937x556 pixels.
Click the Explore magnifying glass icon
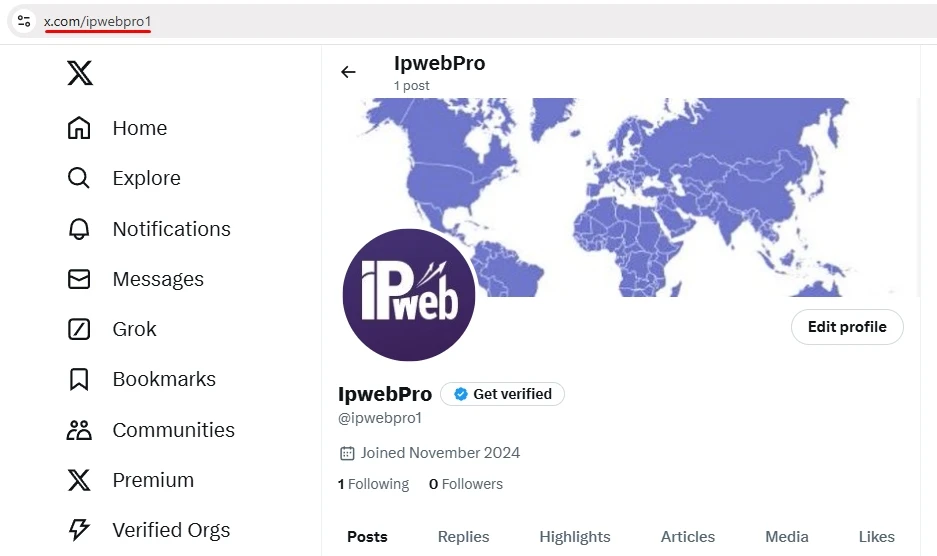(x=78, y=178)
